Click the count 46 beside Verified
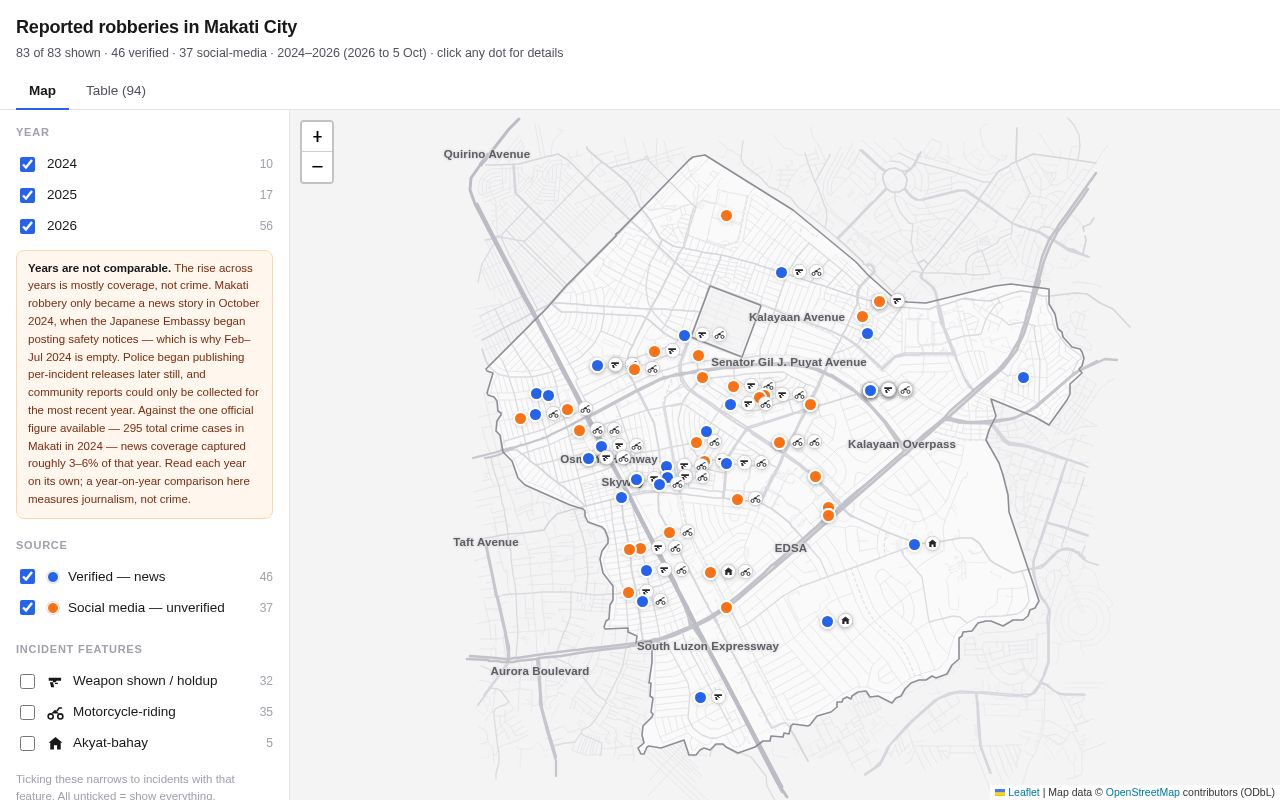 266,577
